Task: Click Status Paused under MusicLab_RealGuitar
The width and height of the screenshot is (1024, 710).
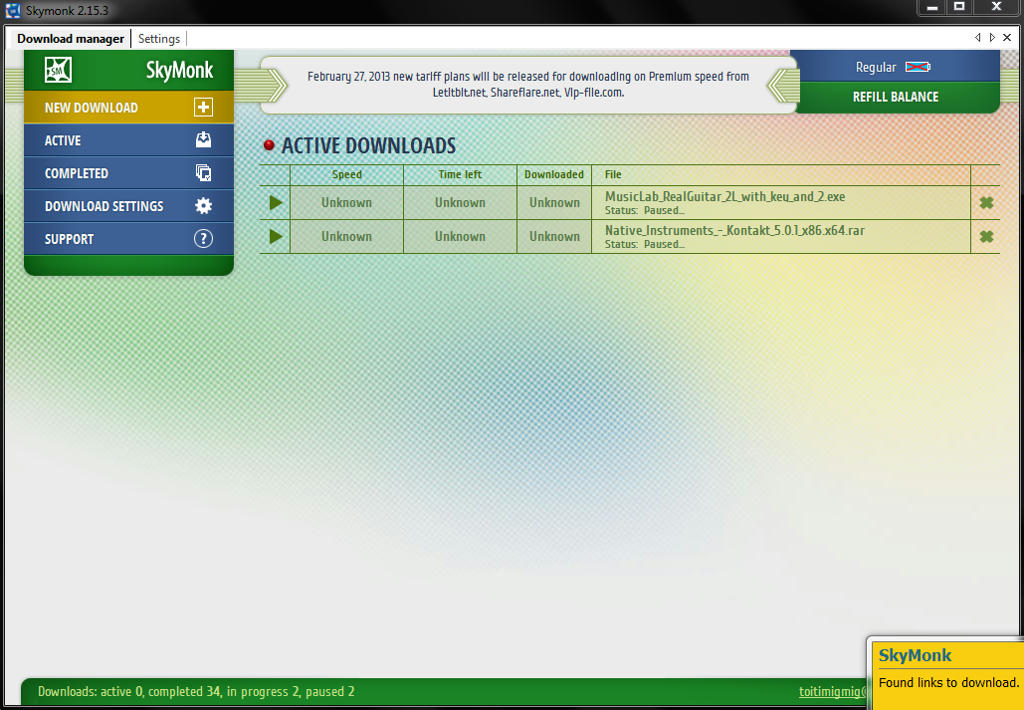Action: point(645,210)
